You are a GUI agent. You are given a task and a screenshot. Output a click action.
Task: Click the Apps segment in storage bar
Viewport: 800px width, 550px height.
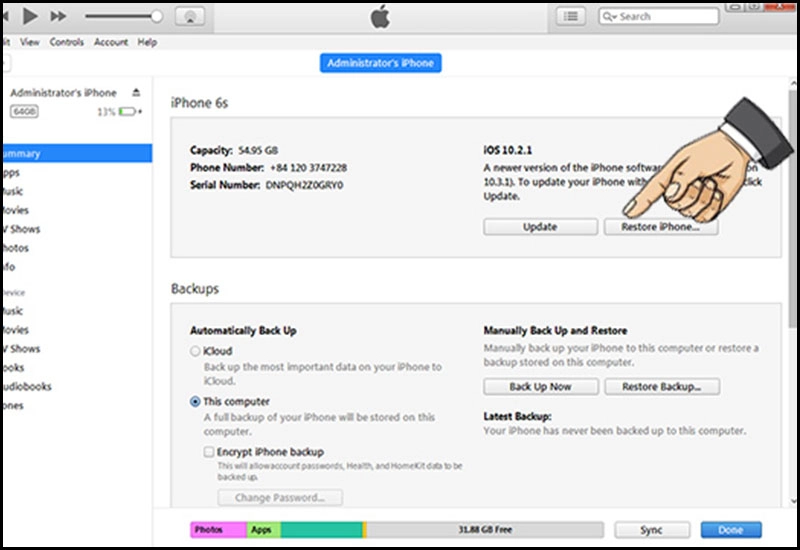264,530
